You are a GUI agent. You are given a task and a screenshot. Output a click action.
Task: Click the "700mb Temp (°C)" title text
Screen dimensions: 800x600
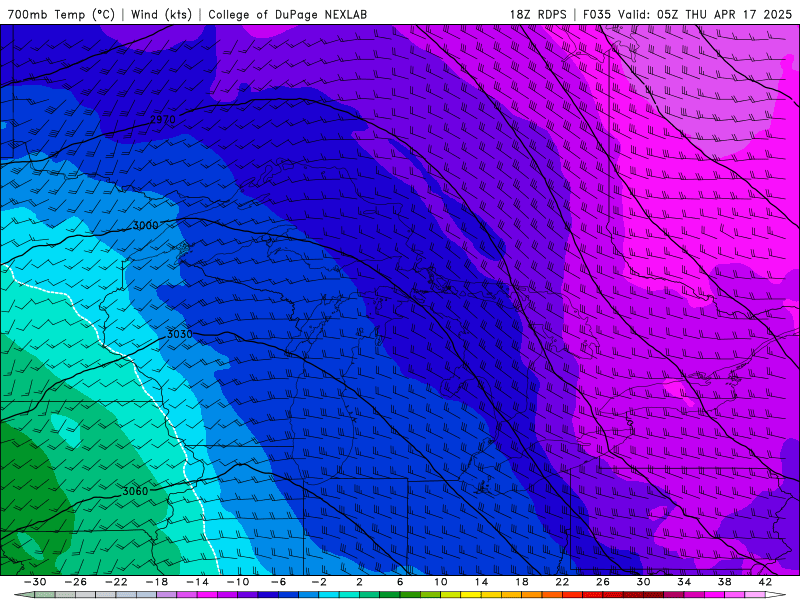pyautogui.click(x=62, y=14)
